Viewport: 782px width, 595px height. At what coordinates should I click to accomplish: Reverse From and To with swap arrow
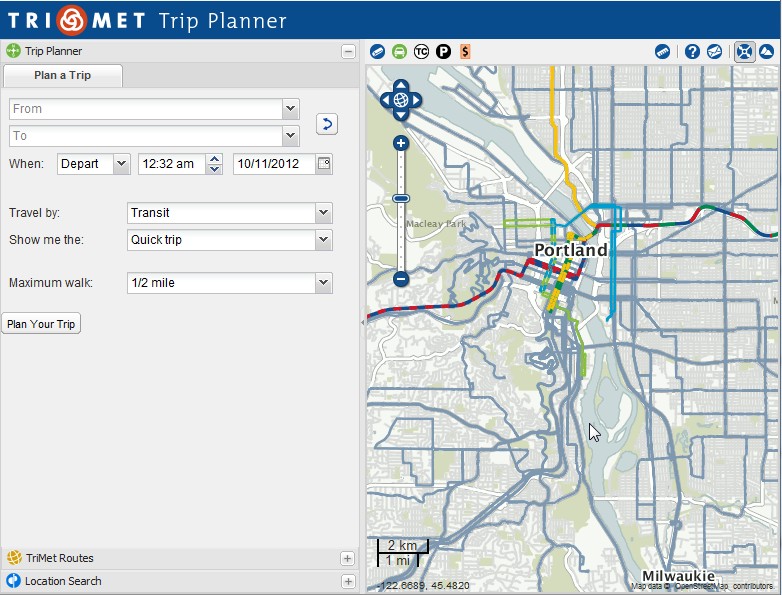[326, 124]
